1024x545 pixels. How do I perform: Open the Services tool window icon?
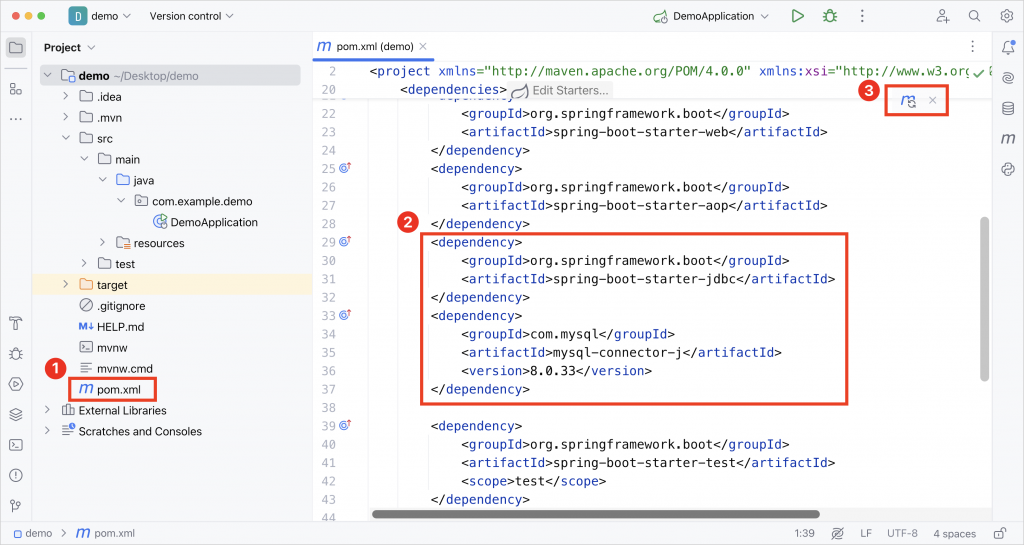click(16, 384)
